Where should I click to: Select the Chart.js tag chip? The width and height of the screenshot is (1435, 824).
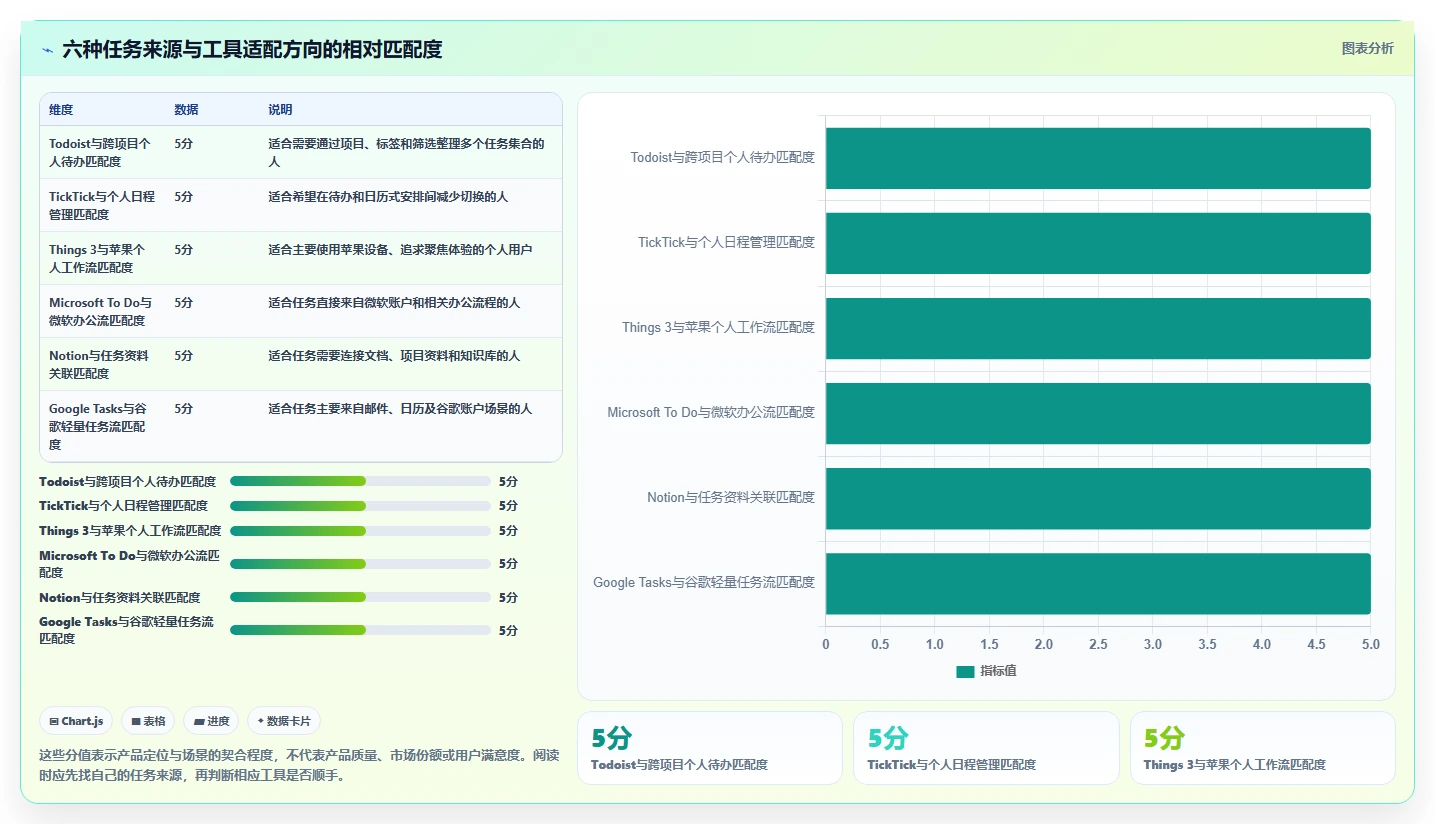click(76, 721)
